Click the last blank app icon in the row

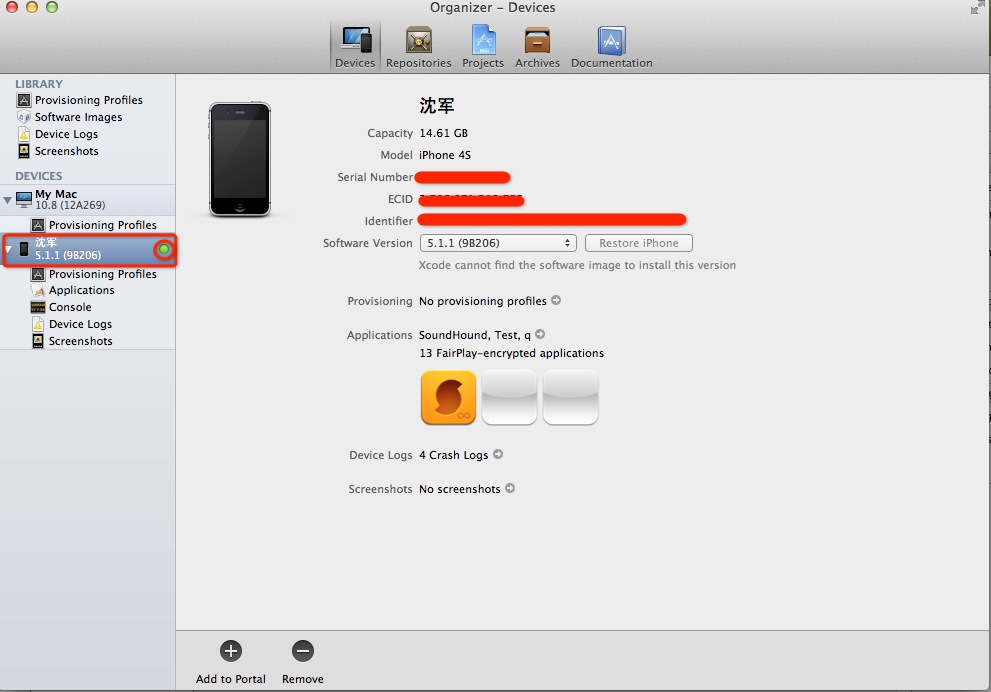coord(570,397)
